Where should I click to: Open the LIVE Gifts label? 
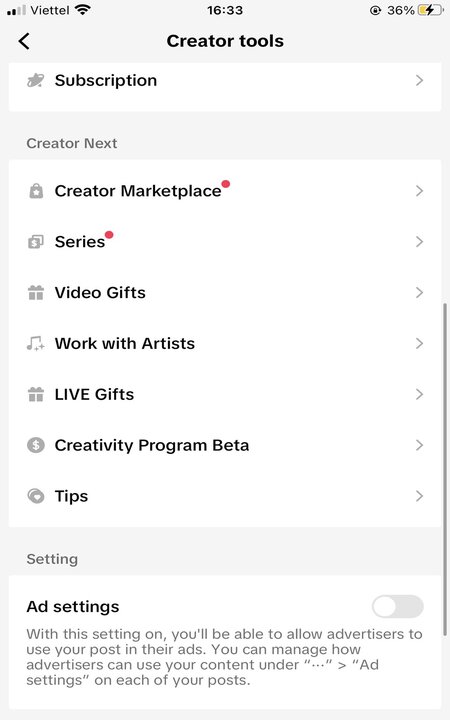(95, 394)
